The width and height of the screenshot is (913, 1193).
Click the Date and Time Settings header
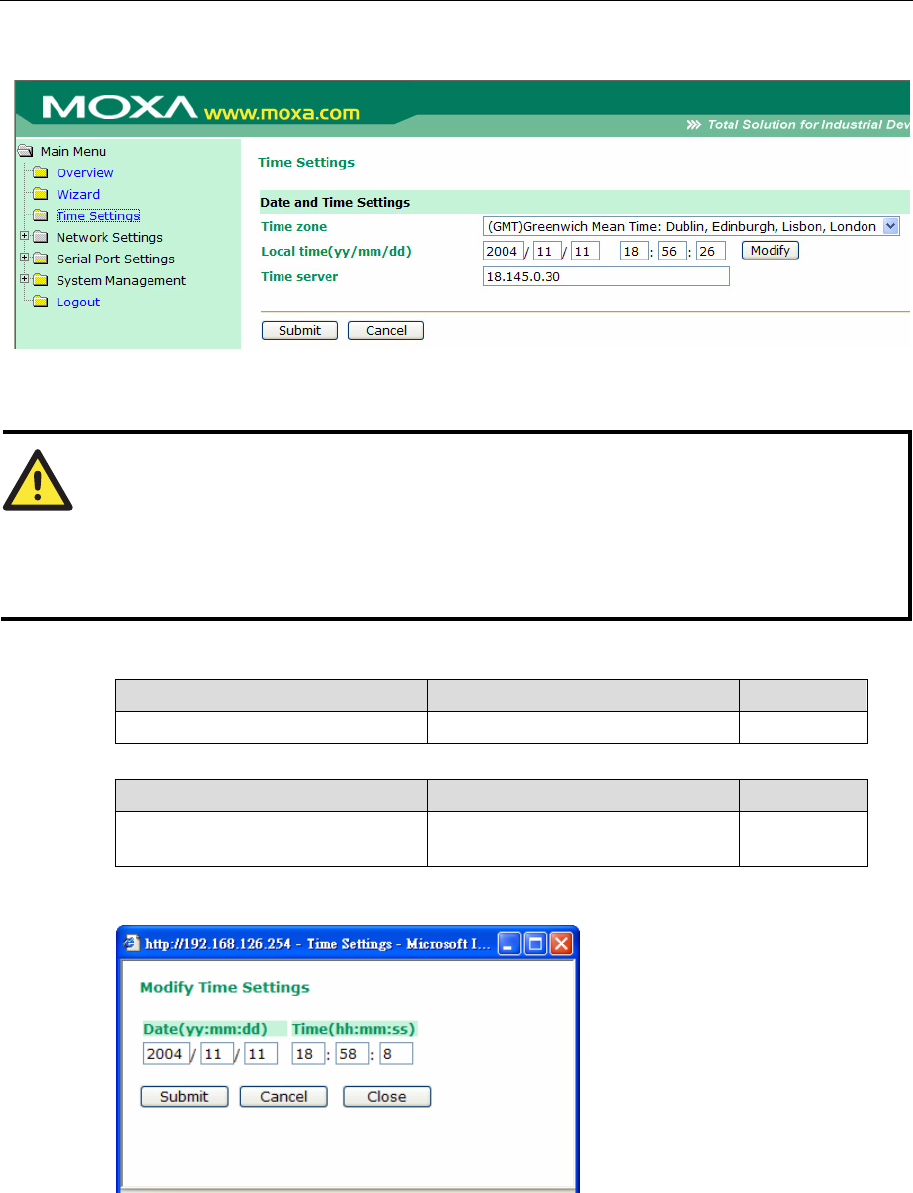335,202
